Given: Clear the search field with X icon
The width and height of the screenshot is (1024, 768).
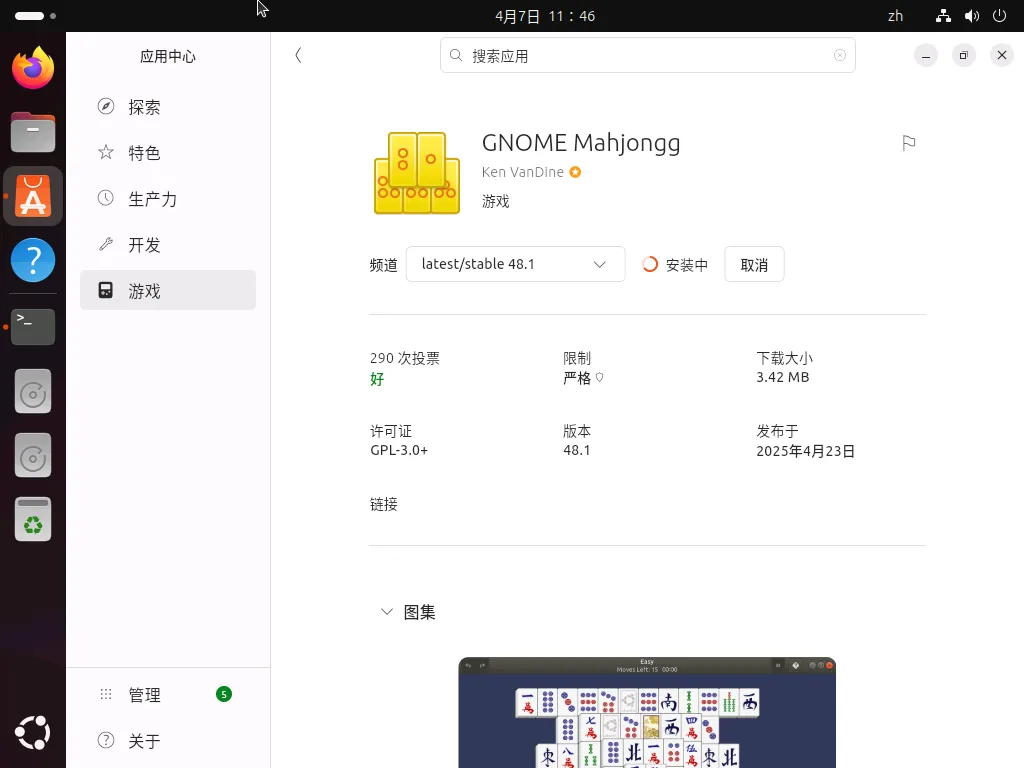Looking at the screenshot, I should (x=840, y=56).
